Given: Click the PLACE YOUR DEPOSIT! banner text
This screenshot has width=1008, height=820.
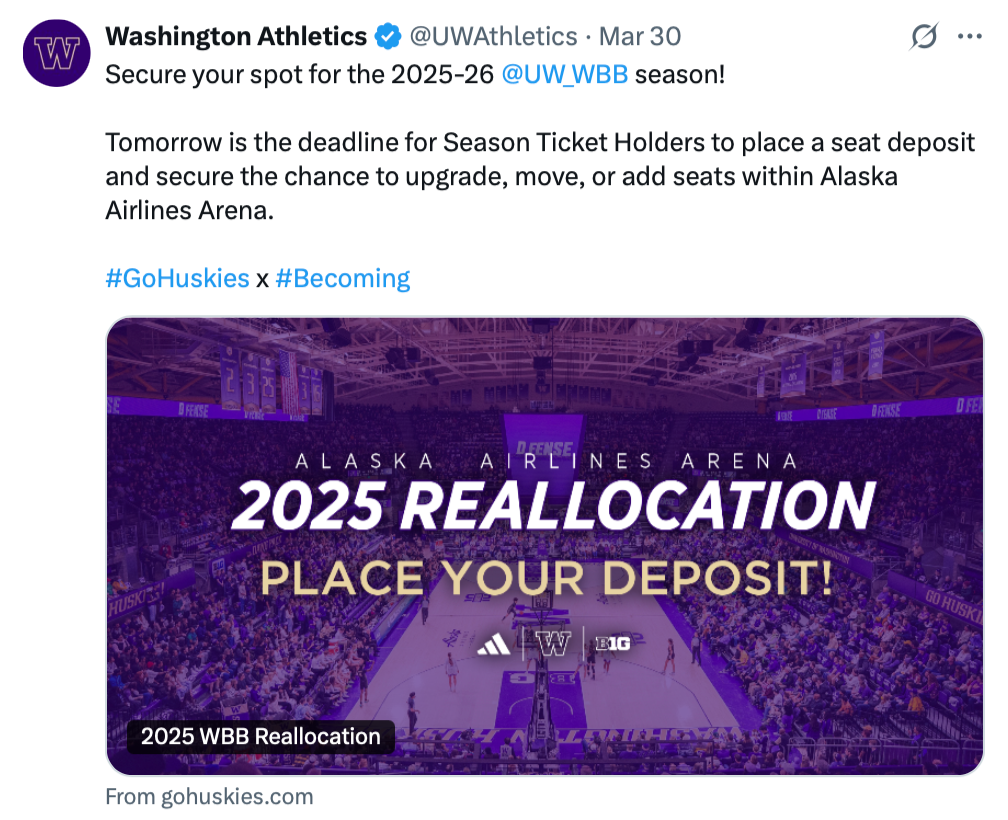Looking at the screenshot, I should (x=546, y=578).
